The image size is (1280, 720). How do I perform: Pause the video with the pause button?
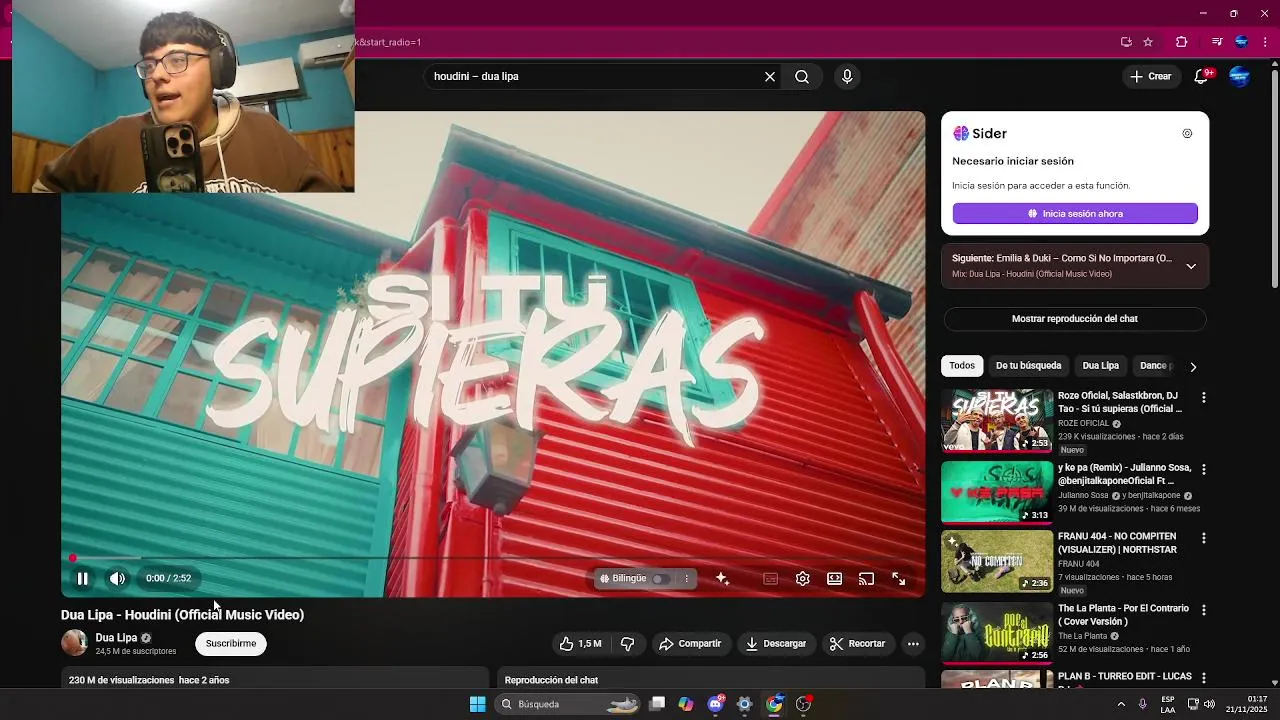tap(83, 578)
